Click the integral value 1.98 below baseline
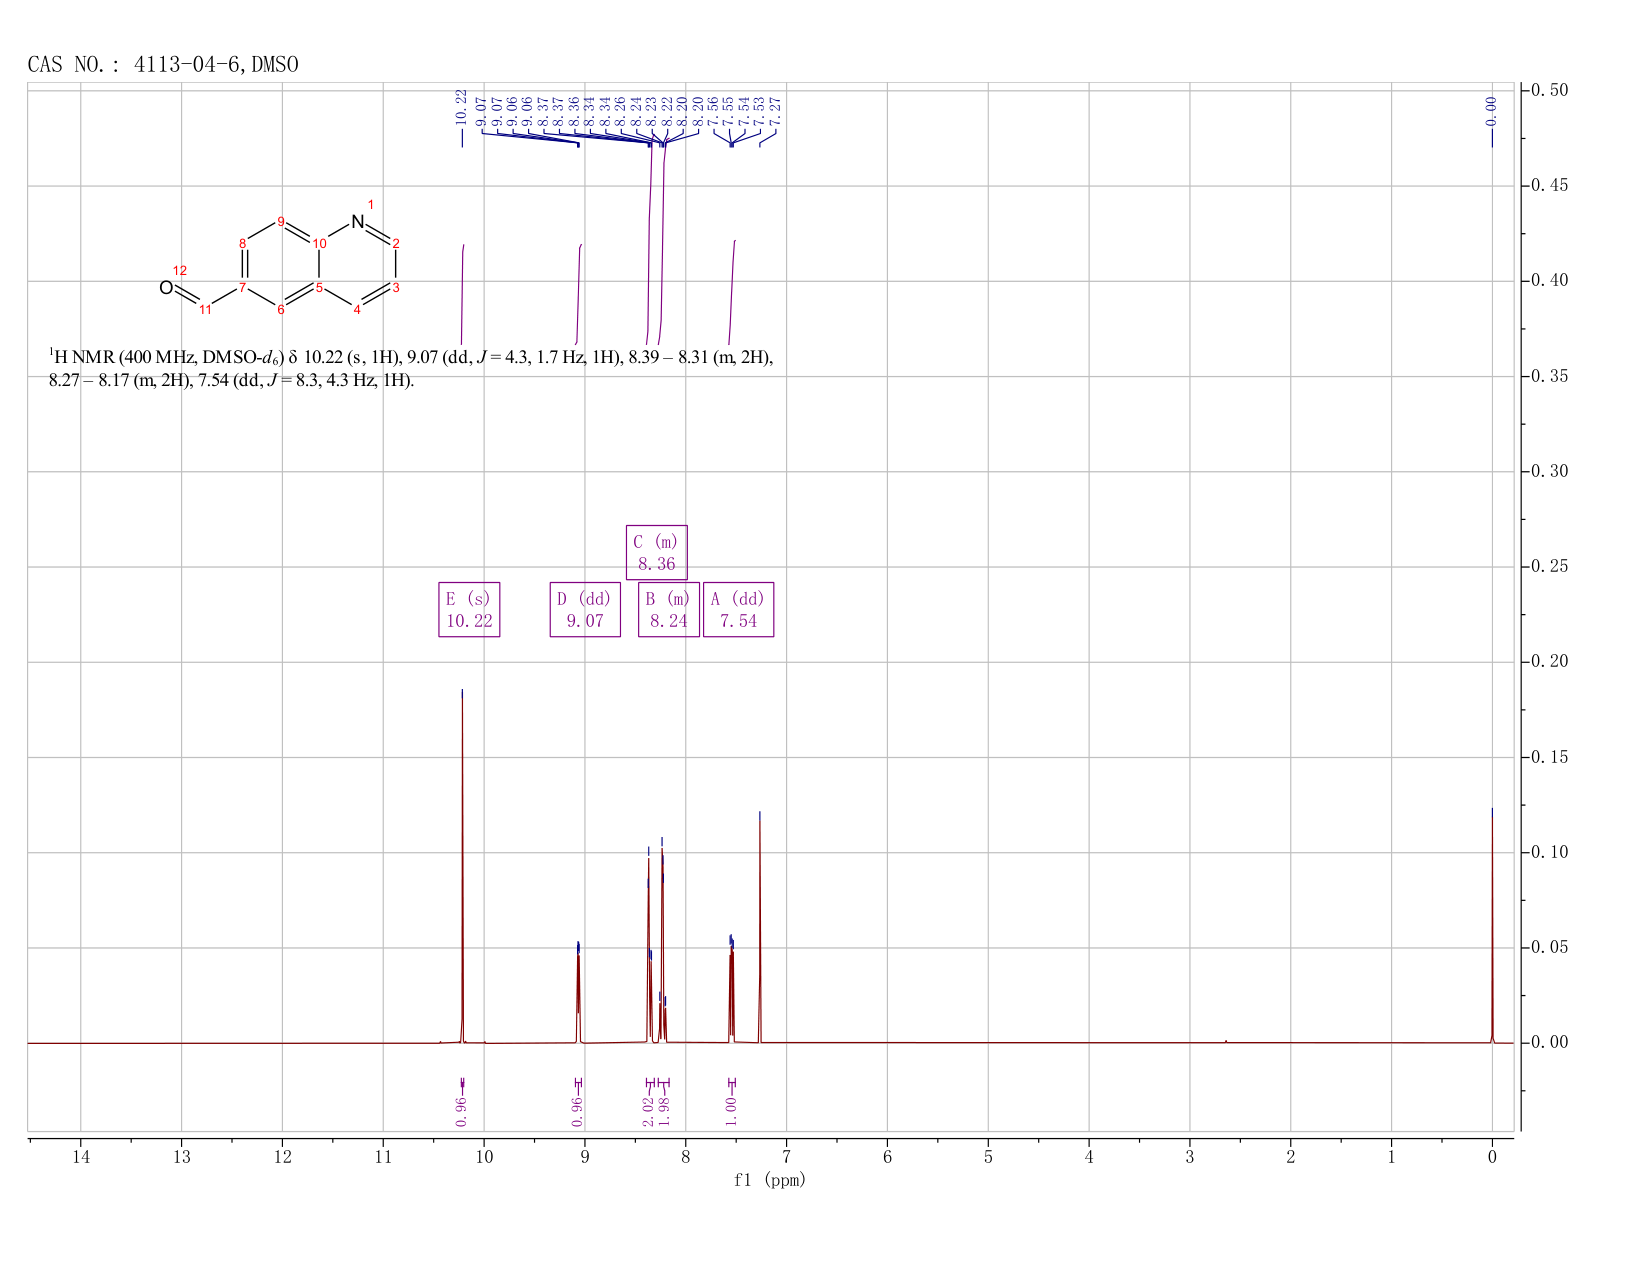The width and height of the screenshot is (1650, 1275). tap(663, 1110)
